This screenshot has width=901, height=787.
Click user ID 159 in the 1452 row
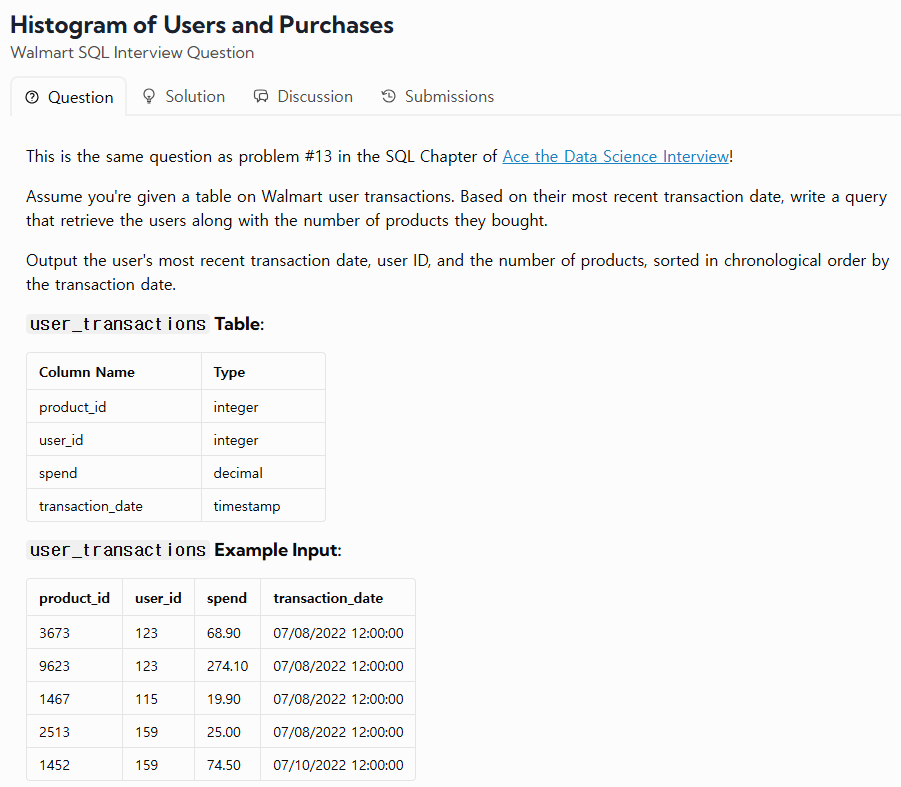159,765
